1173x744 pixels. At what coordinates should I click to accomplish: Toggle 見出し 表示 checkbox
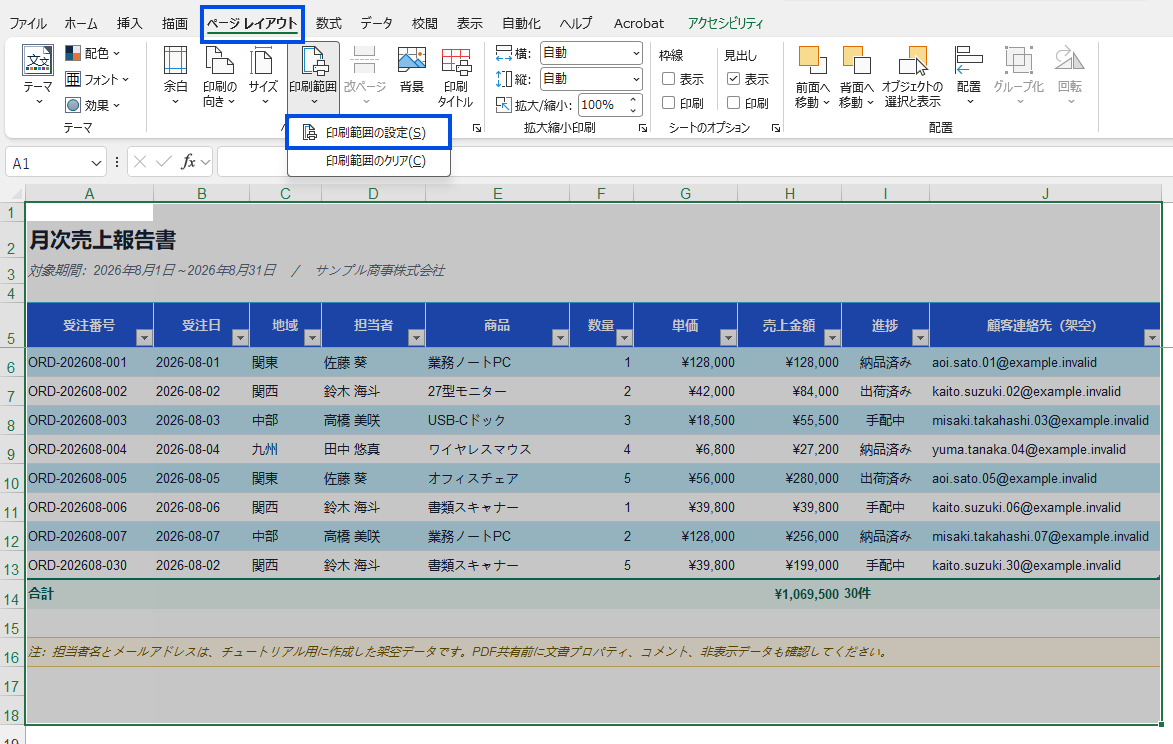734,79
